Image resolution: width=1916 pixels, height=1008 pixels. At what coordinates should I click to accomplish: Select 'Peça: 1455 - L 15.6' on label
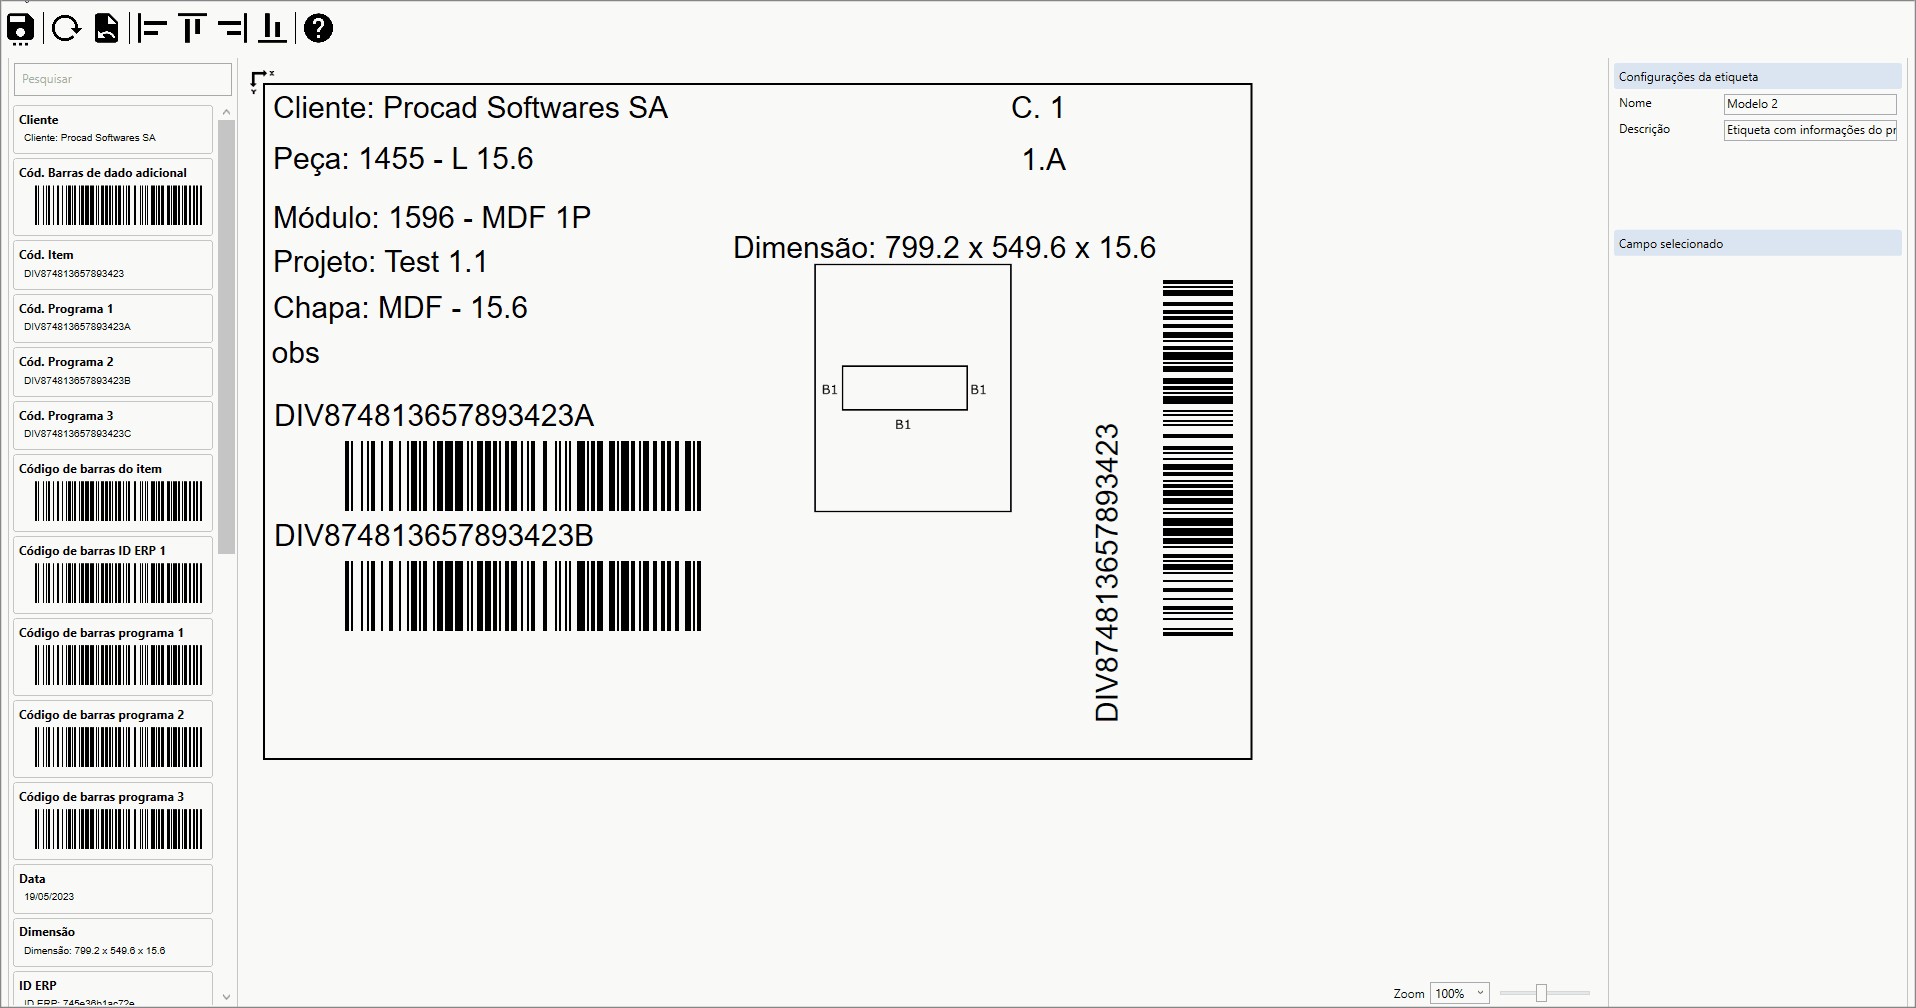403,159
